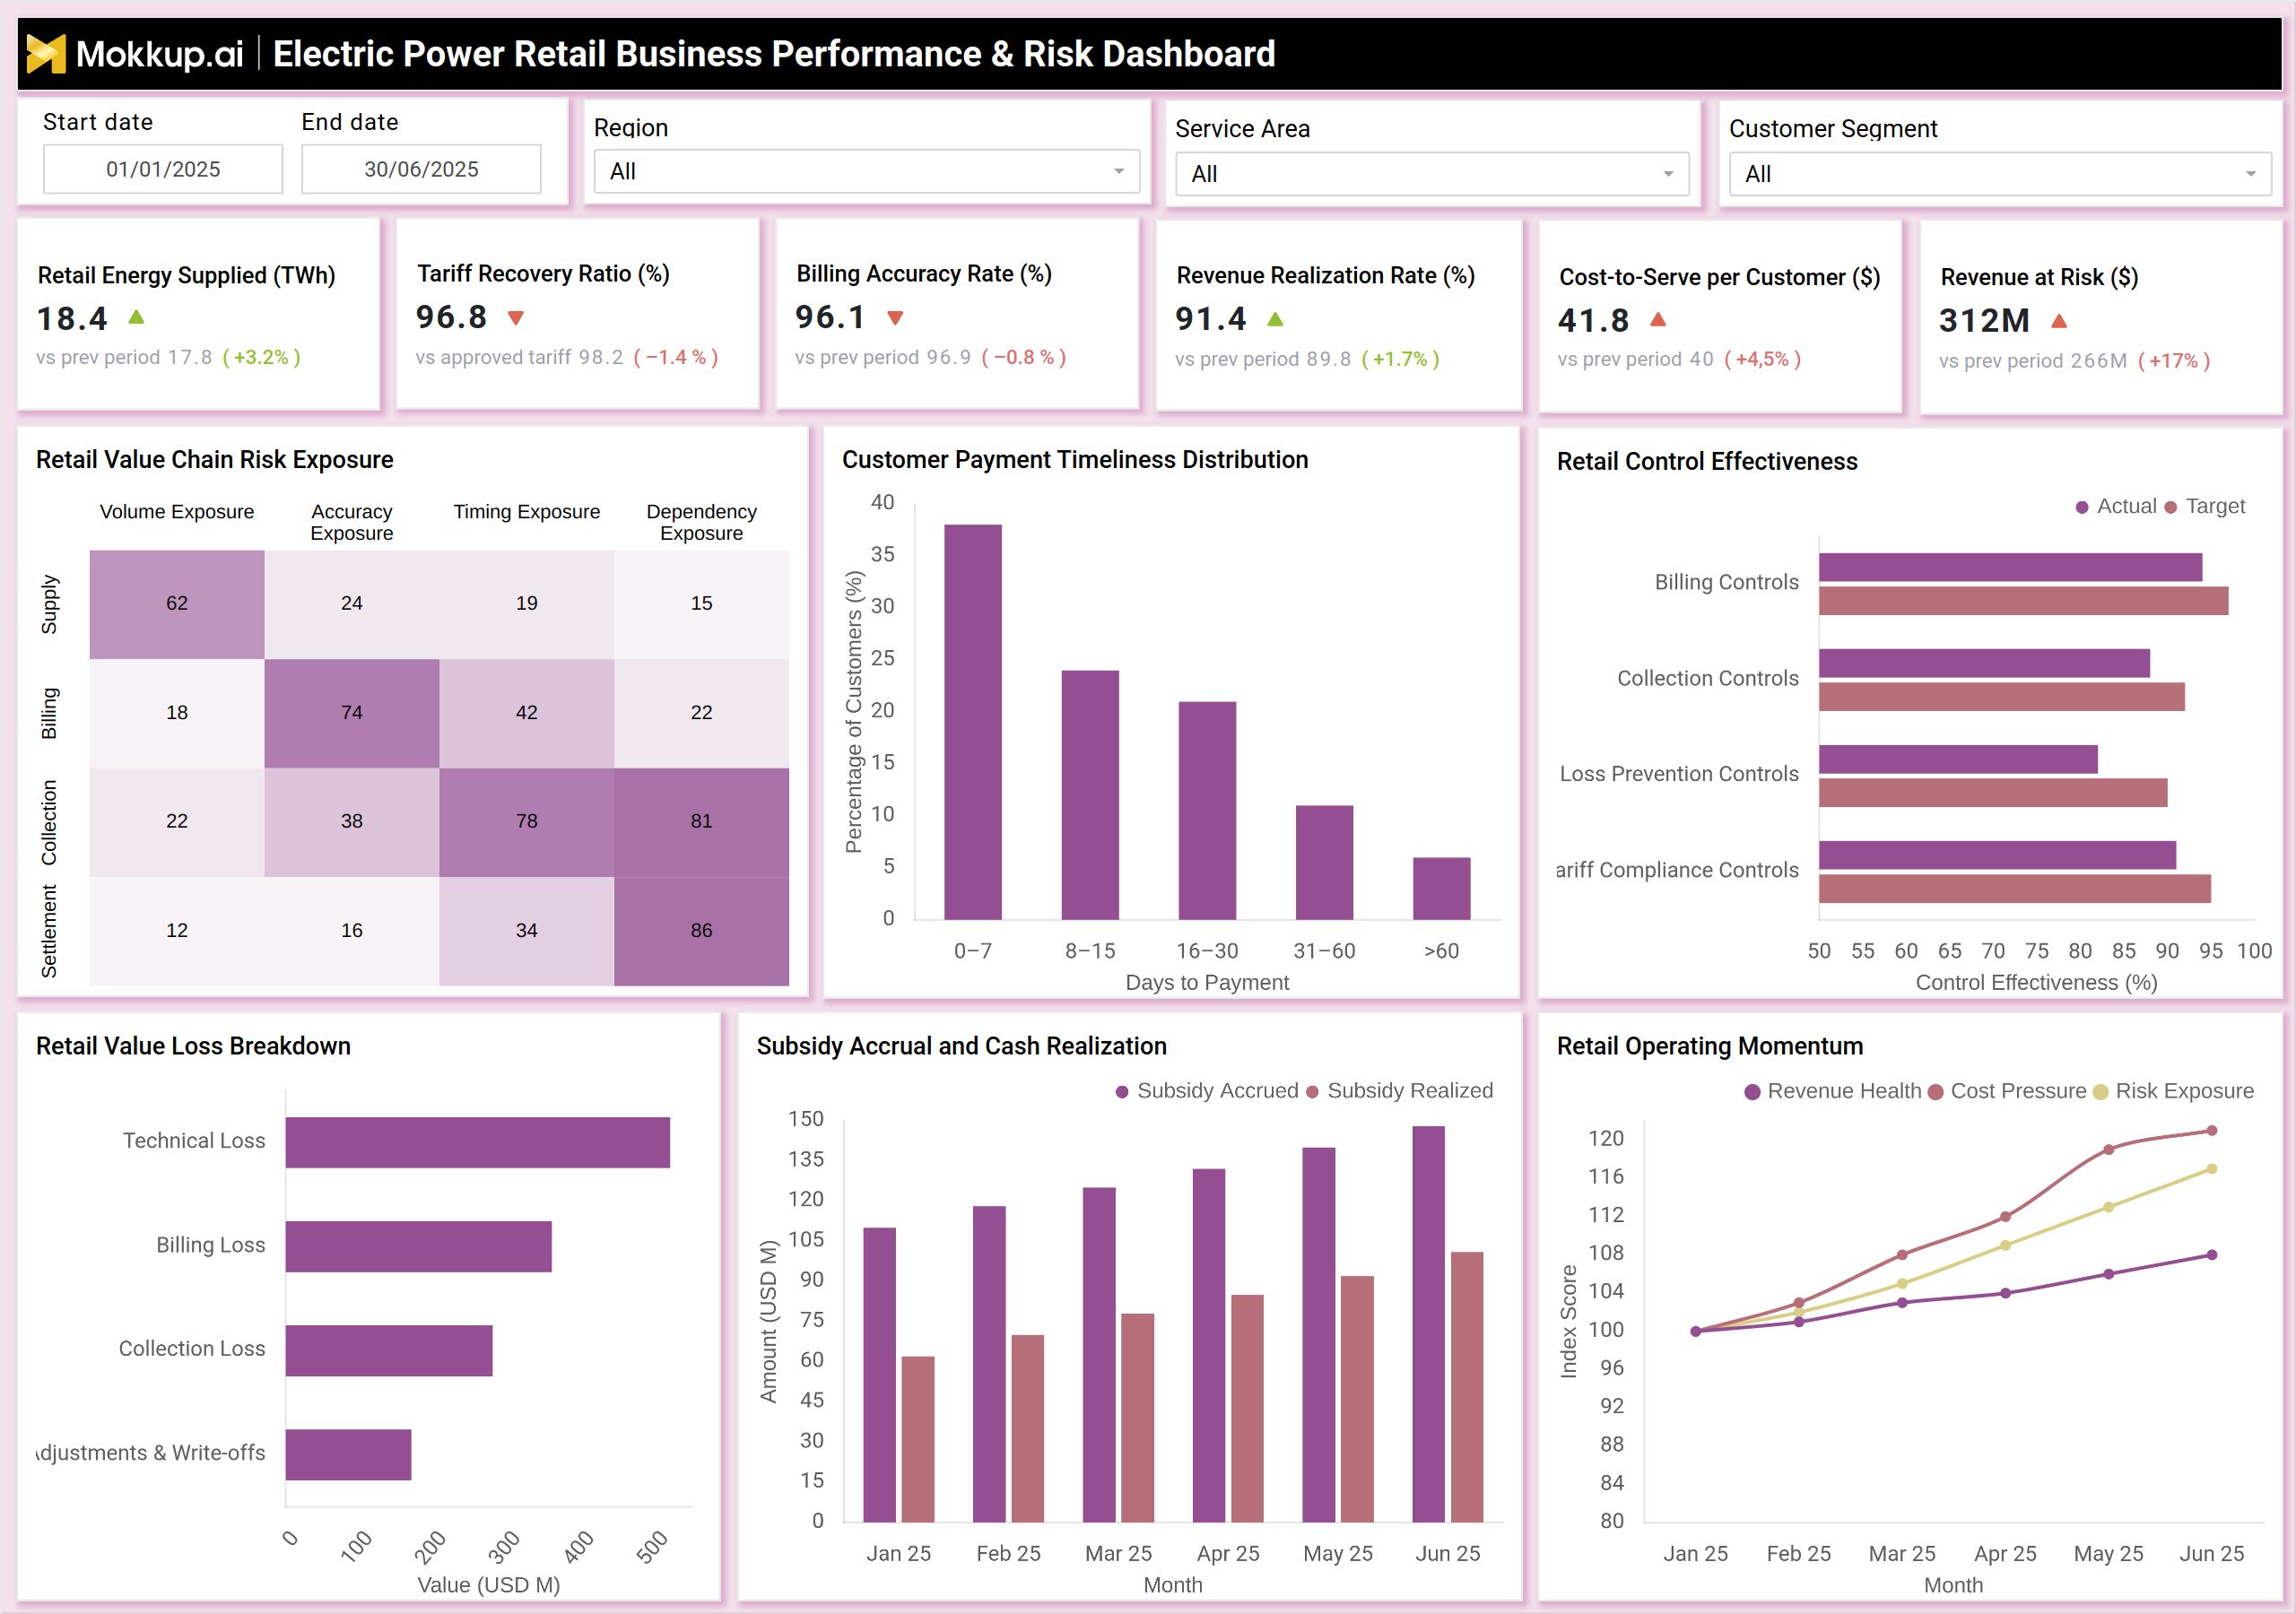The height and width of the screenshot is (1614, 2296).
Task: Click the Revenue Realization Rate value 91.4
Action: click(1210, 320)
